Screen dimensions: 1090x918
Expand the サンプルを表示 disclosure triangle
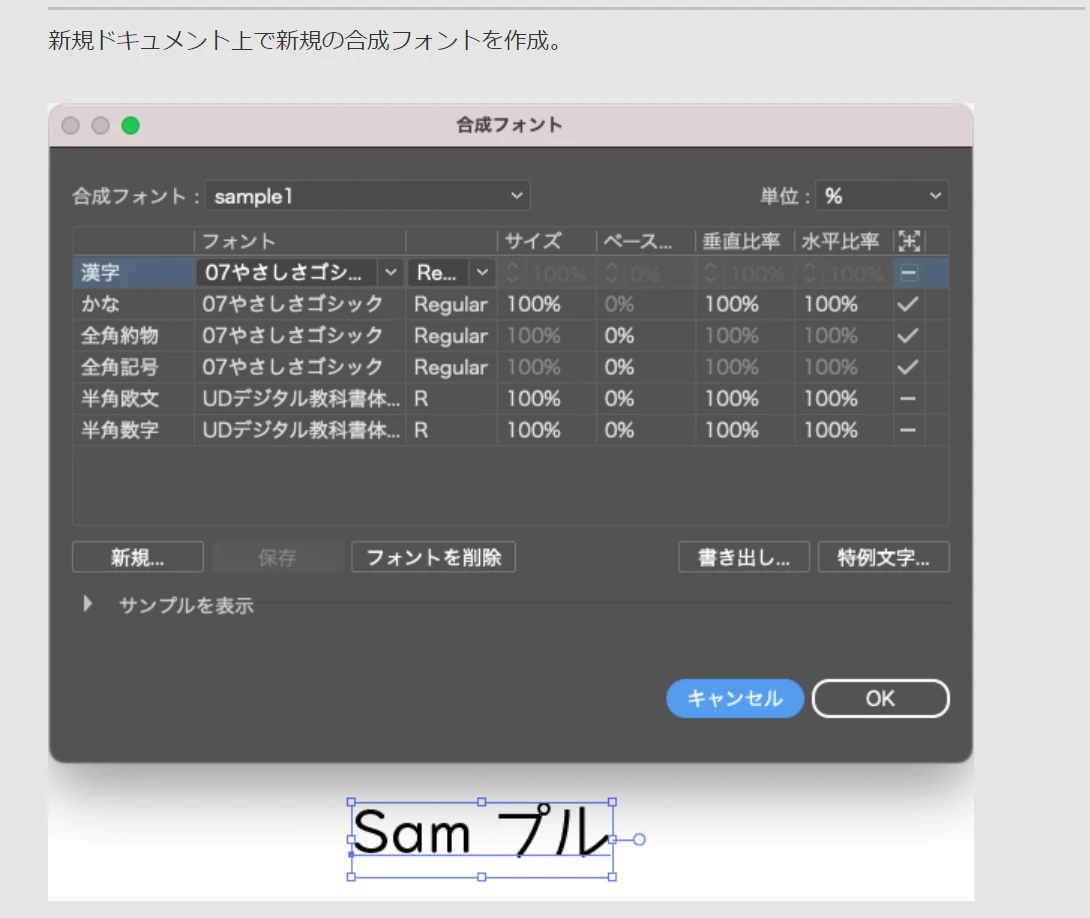pos(87,604)
